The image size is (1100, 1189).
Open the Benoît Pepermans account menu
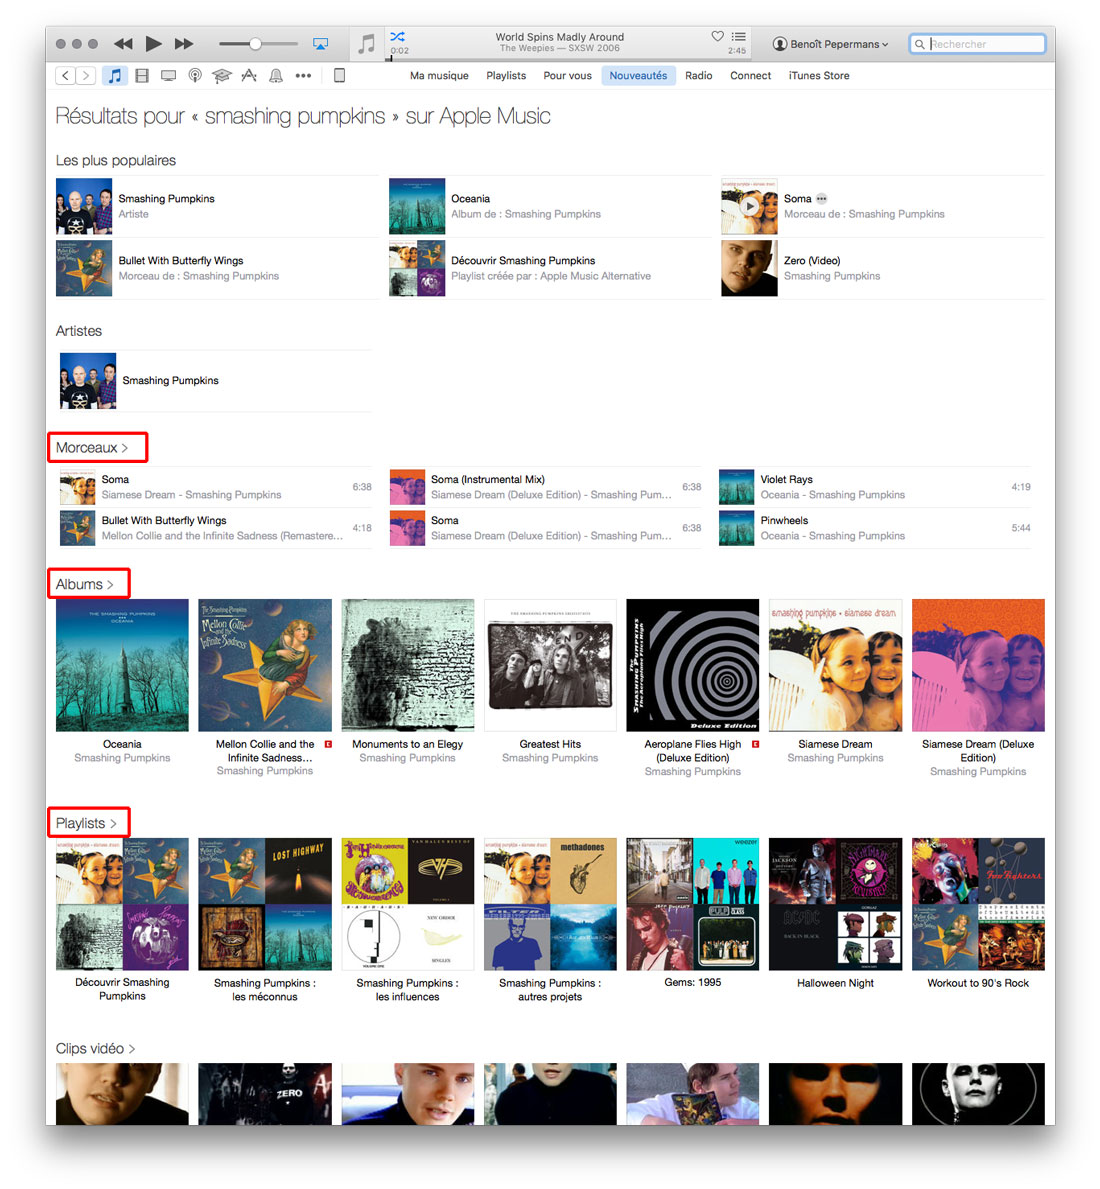(x=830, y=44)
